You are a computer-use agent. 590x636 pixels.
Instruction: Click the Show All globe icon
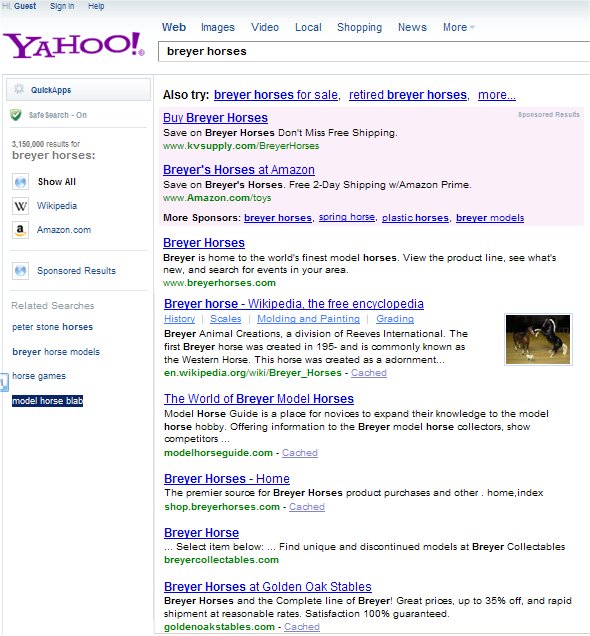point(20,182)
